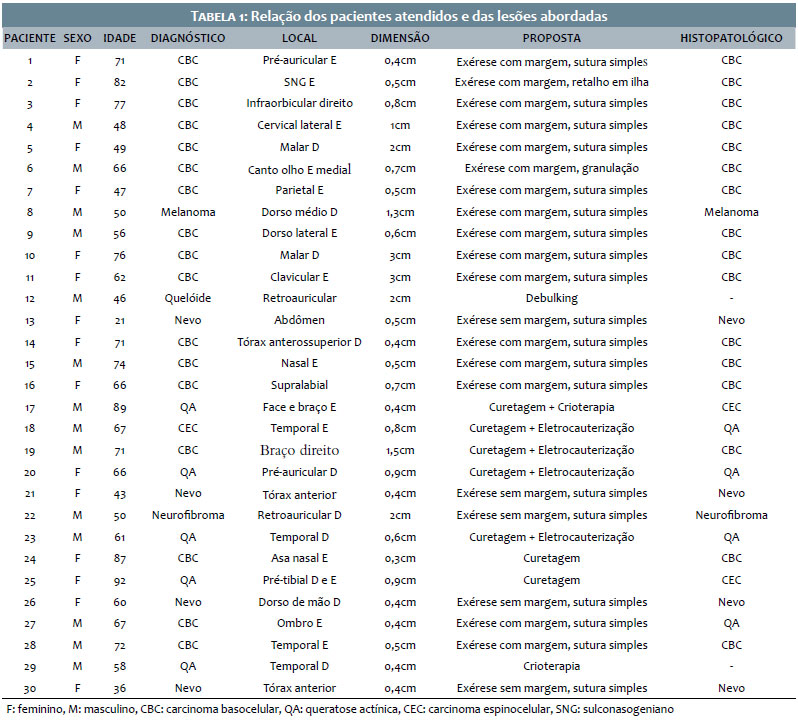Click the 'Nasal E' cell
This screenshot has height=720, width=798.
299,363
